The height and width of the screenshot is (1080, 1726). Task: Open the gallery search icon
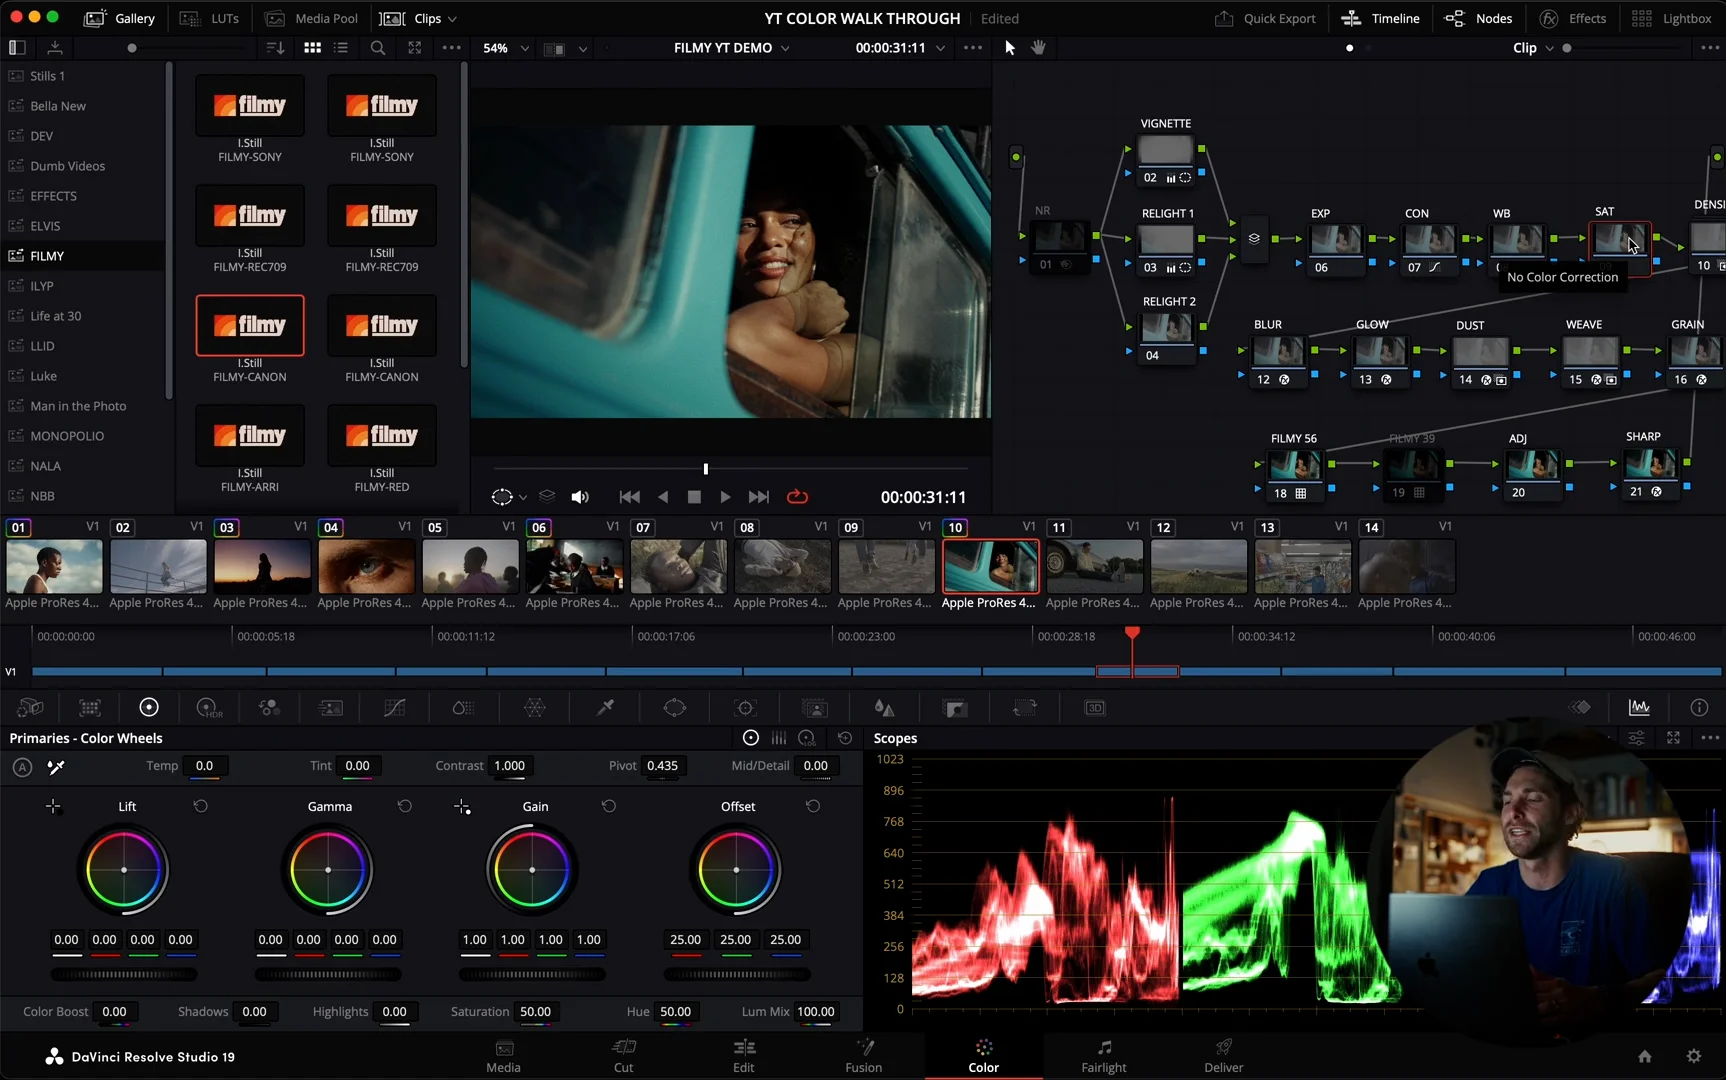tap(378, 48)
